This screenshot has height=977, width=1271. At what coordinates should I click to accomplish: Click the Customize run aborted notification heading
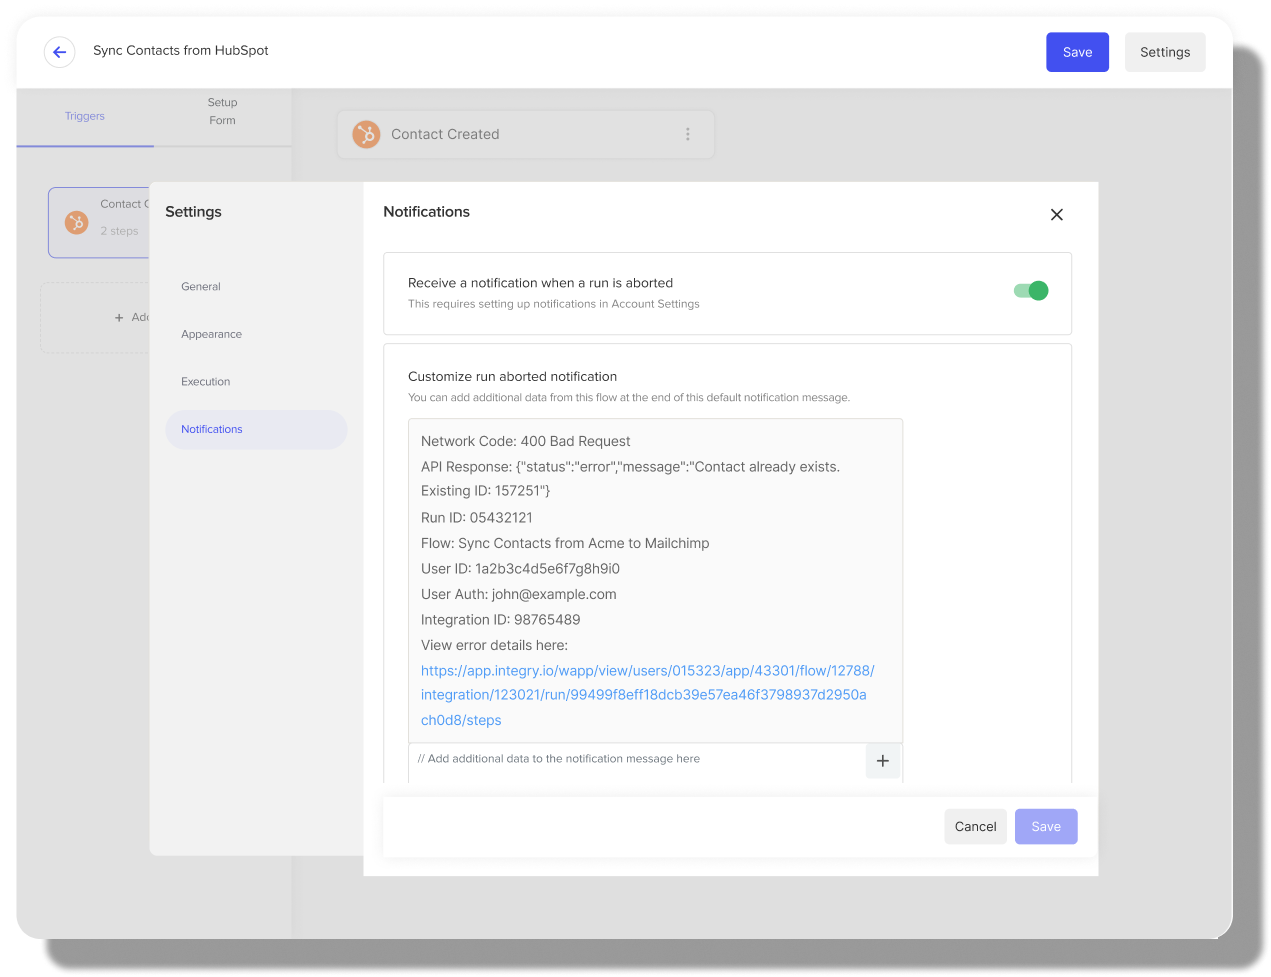pos(513,377)
